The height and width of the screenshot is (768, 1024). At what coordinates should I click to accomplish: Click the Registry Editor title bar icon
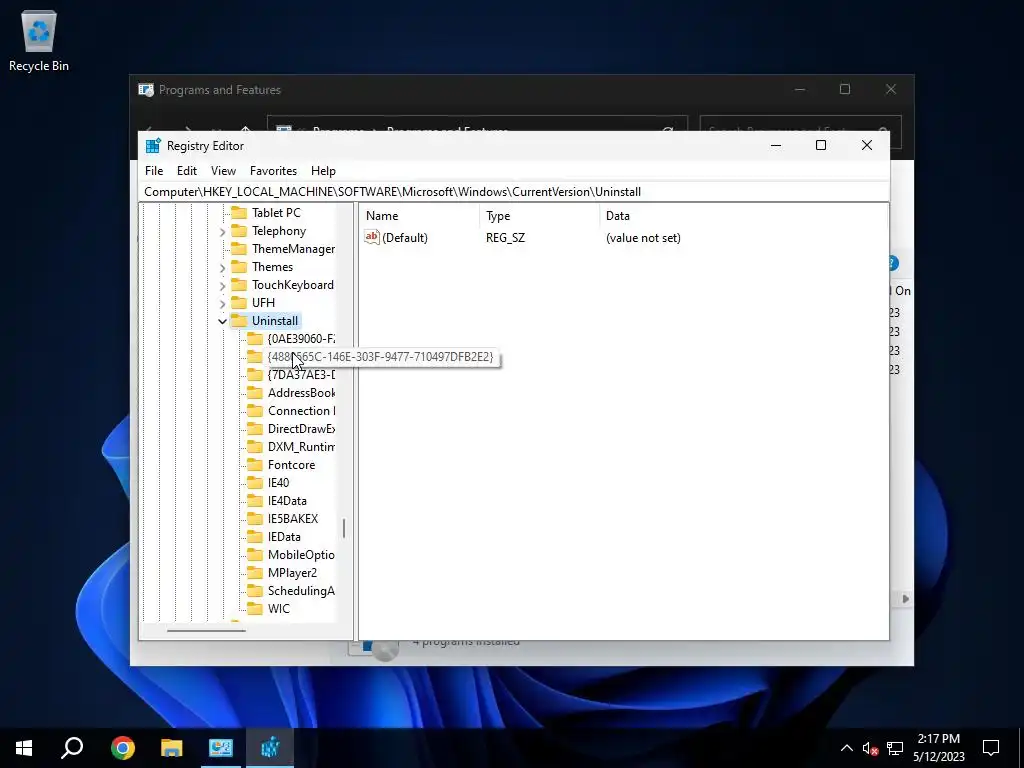click(153, 146)
